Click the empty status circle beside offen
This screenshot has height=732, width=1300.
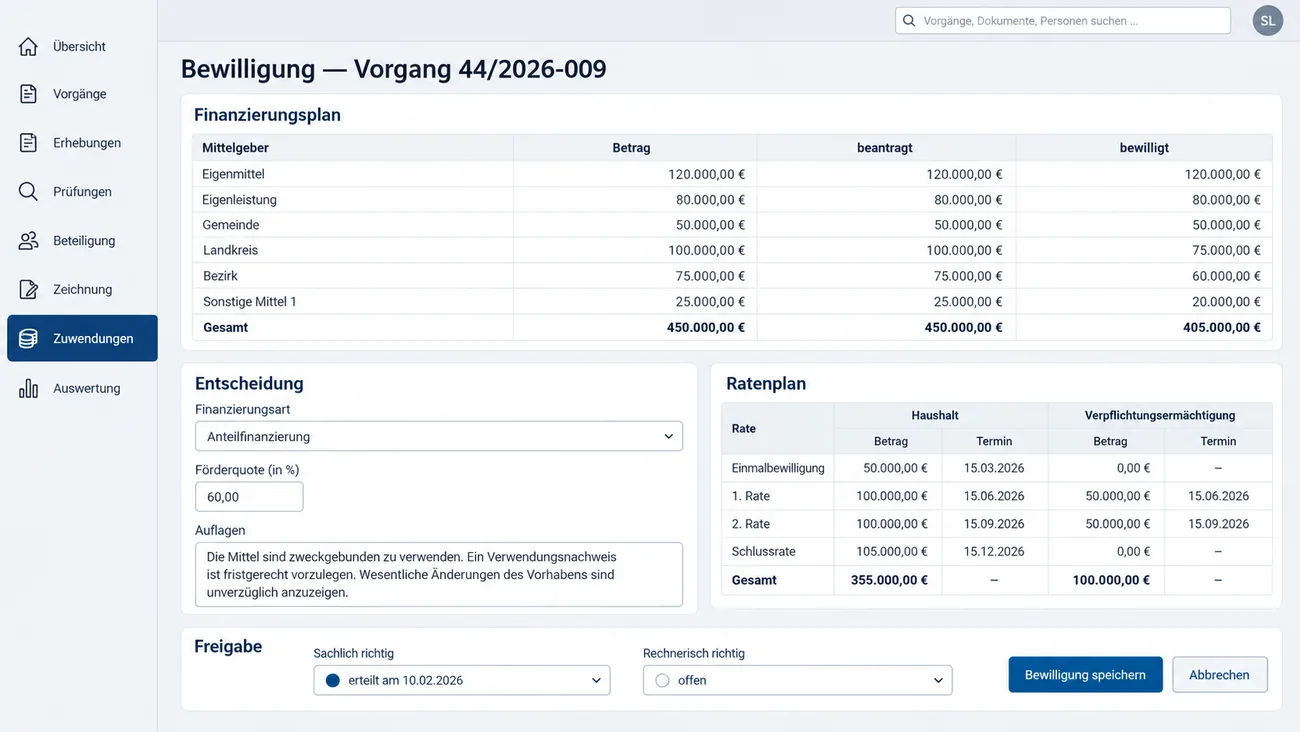coord(662,680)
